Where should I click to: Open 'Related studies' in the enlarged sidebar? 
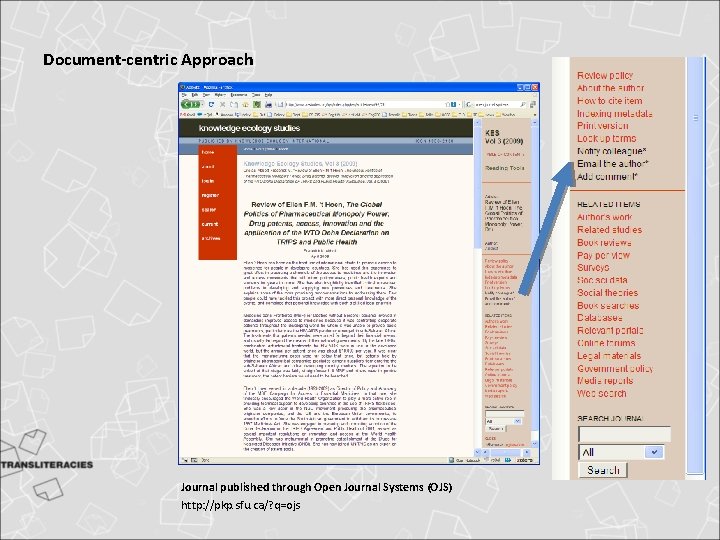[609, 230]
